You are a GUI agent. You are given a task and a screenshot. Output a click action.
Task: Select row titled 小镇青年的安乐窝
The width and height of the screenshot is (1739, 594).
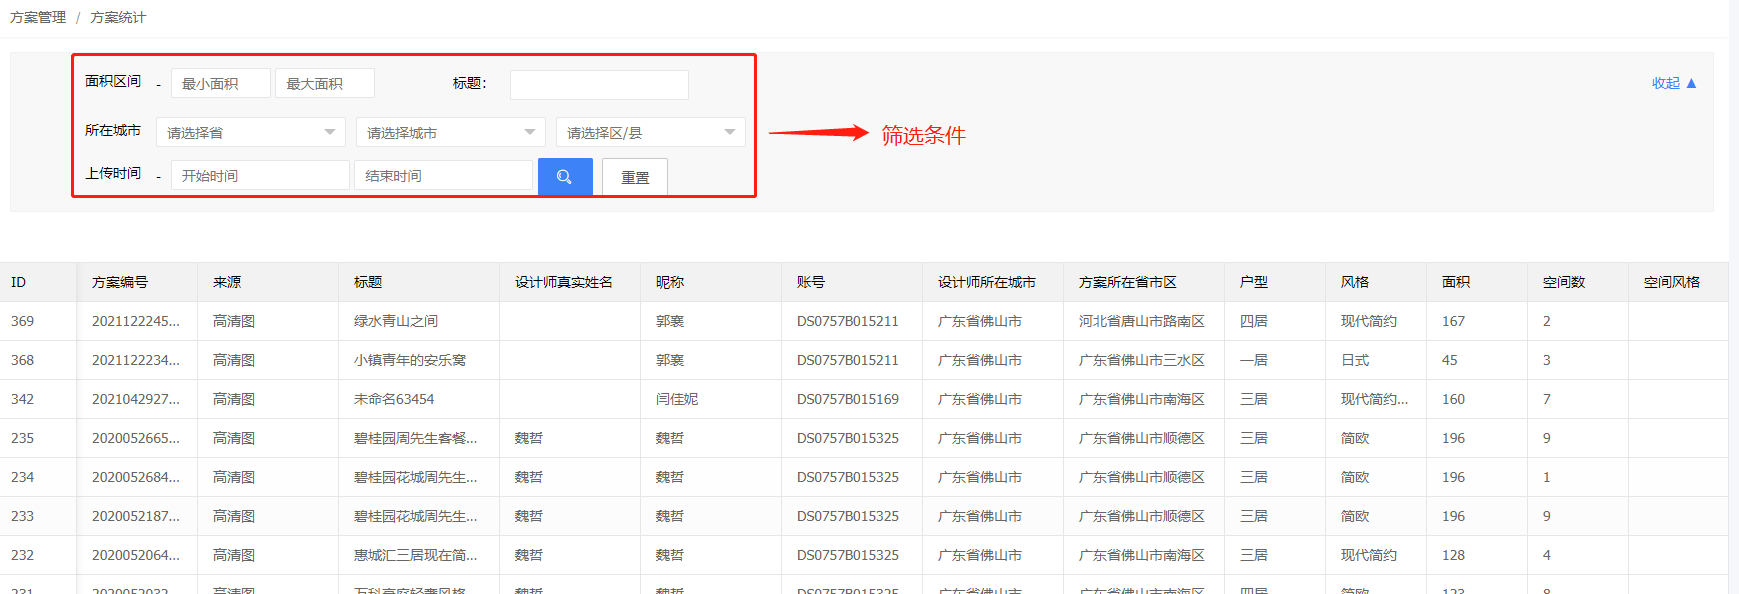pyautogui.click(x=410, y=360)
